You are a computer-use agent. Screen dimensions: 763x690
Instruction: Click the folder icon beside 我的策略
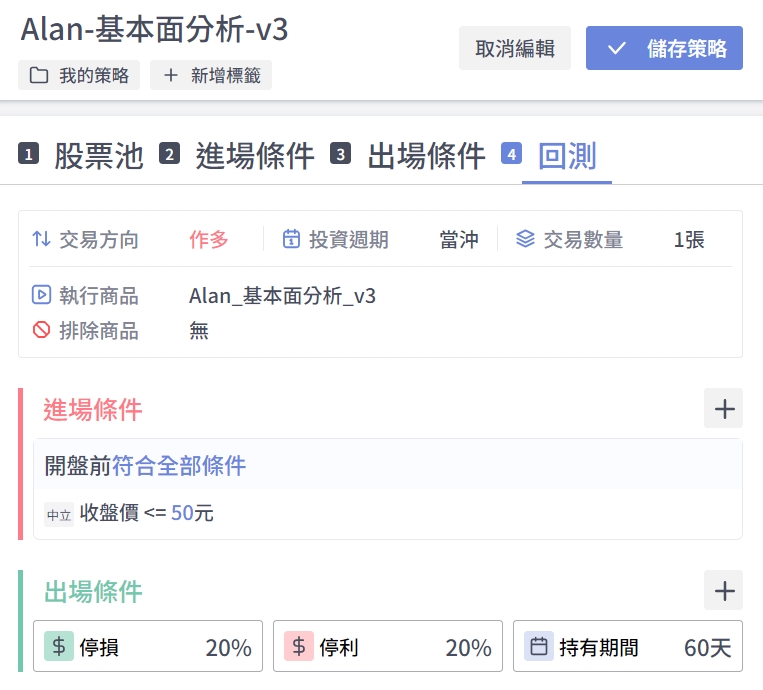click(x=39, y=76)
